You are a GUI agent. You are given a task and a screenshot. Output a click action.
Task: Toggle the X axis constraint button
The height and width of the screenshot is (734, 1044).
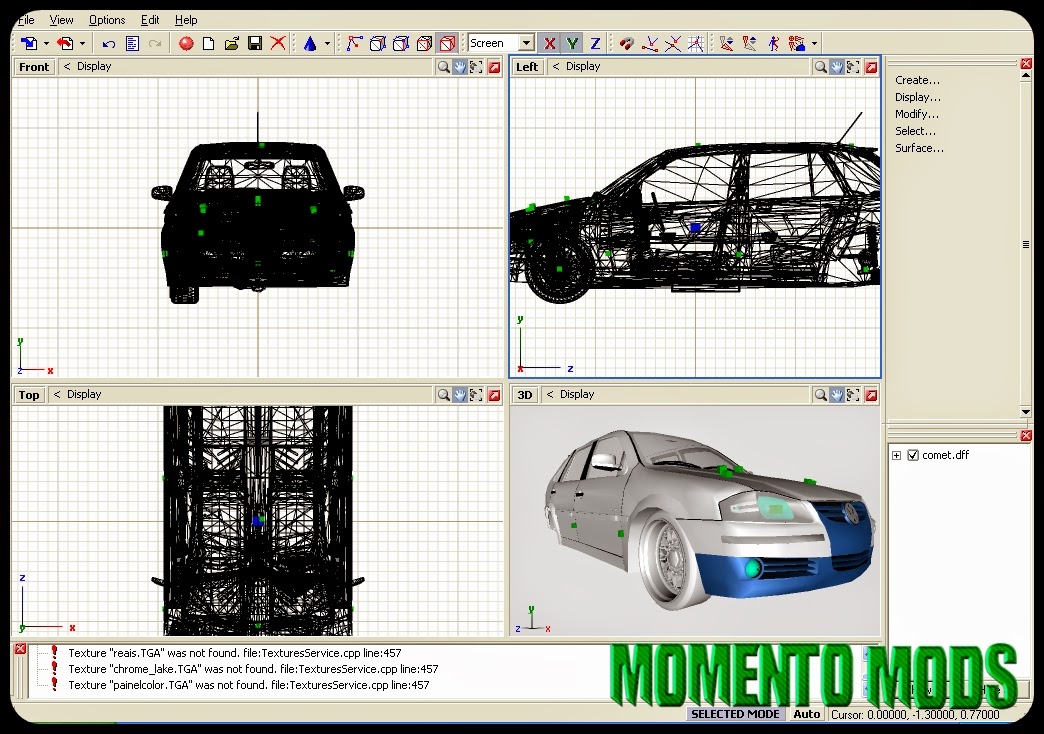[x=549, y=43]
